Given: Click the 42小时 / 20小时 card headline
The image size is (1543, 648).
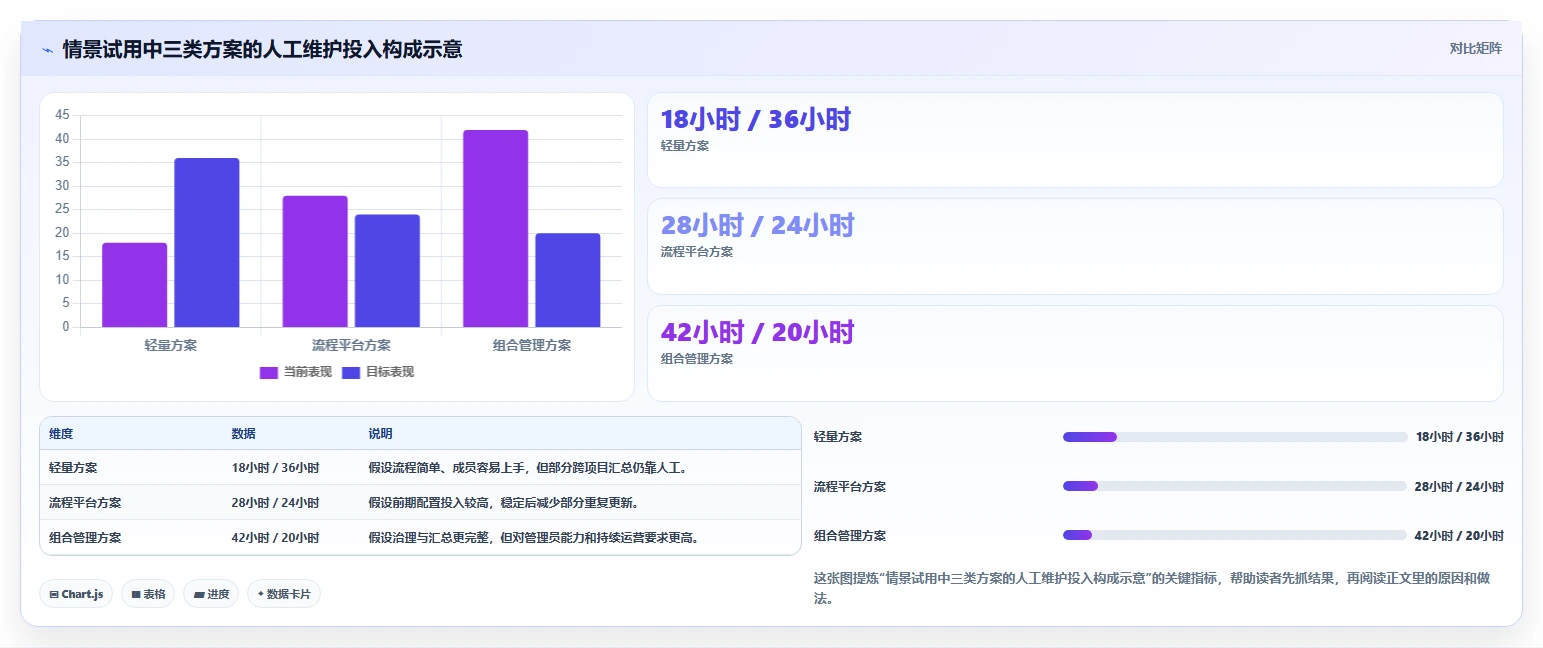Looking at the screenshot, I should pos(757,332).
